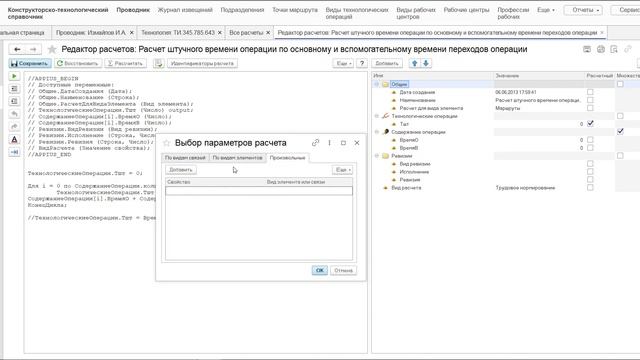Click the bottom blue arrow icon in editor sidebar
This screenshot has width=640, height=360.
point(14,152)
